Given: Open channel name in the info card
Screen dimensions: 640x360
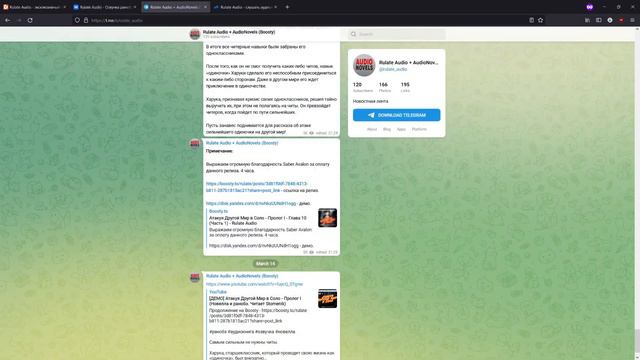Looking at the screenshot, I should (409, 62).
